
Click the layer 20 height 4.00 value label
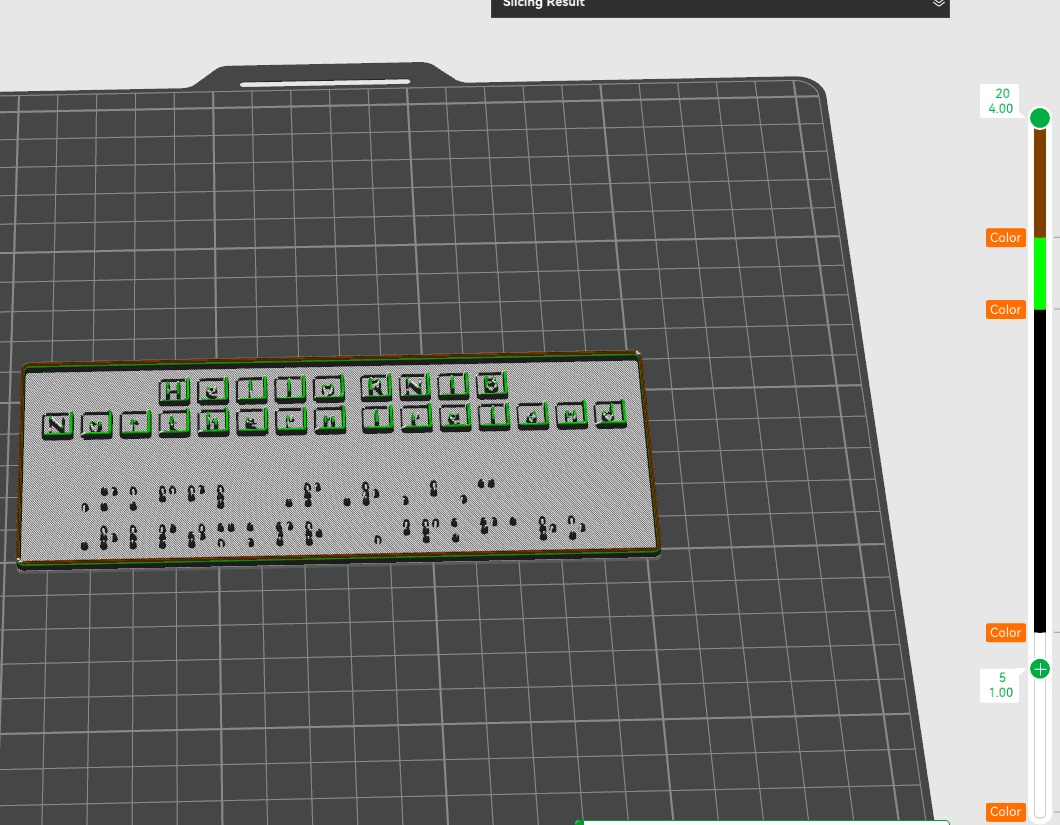pos(1001,101)
